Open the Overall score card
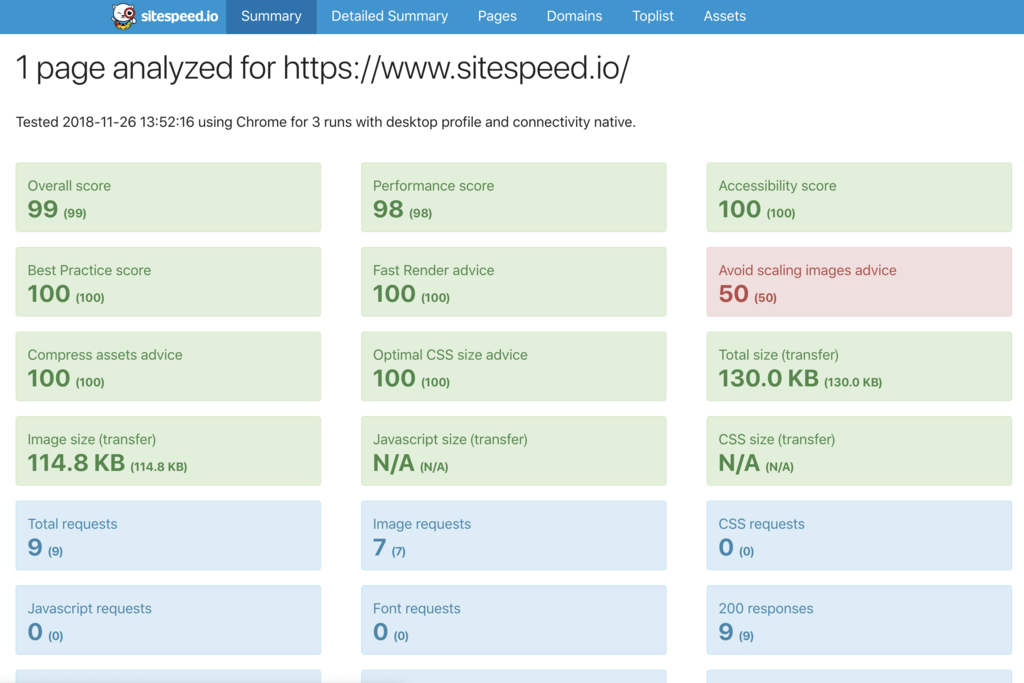The width and height of the screenshot is (1024, 683). (x=168, y=197)
